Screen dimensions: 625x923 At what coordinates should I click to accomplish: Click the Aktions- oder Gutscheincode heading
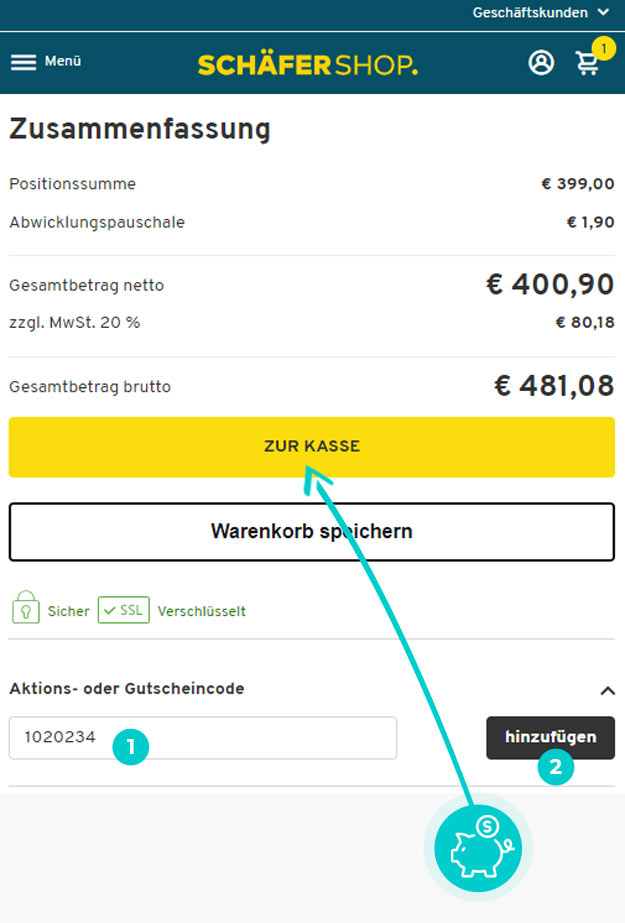[127, 688]
